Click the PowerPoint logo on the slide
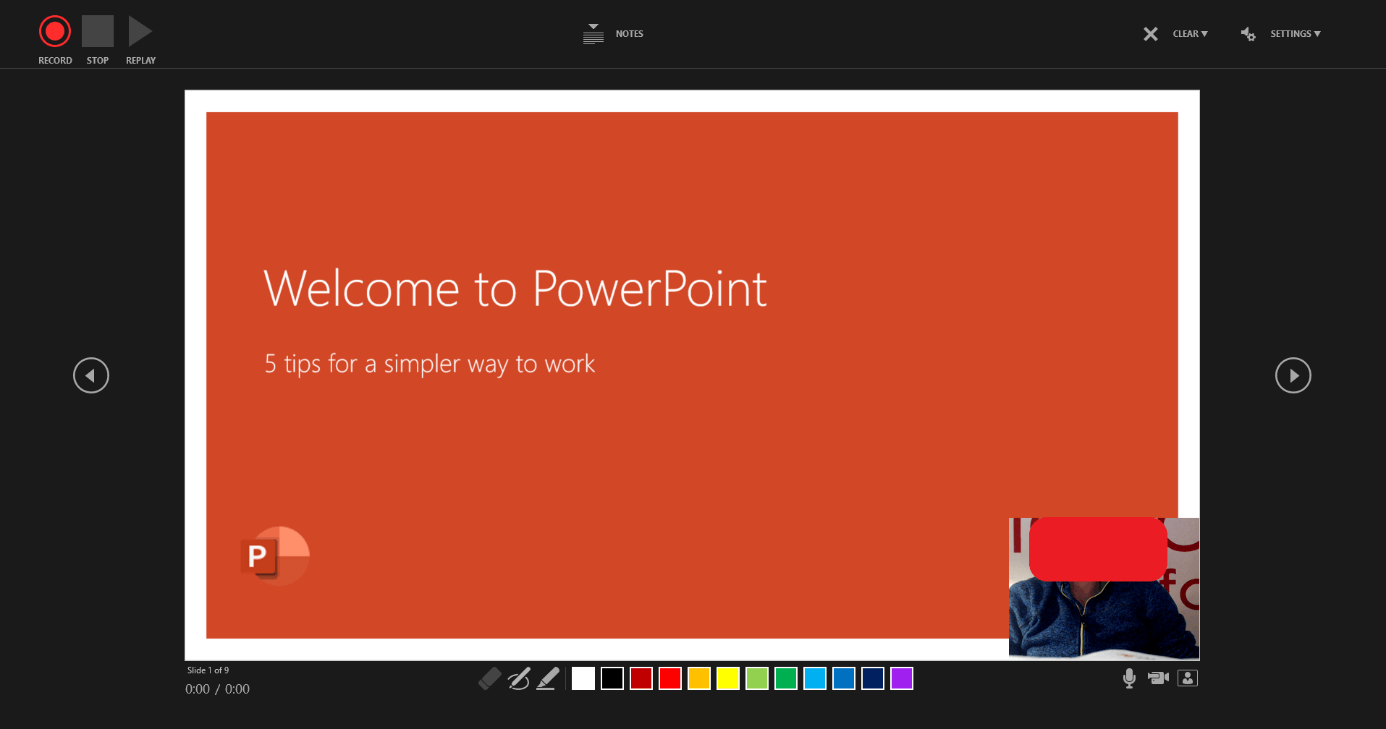 coord(276,555)
